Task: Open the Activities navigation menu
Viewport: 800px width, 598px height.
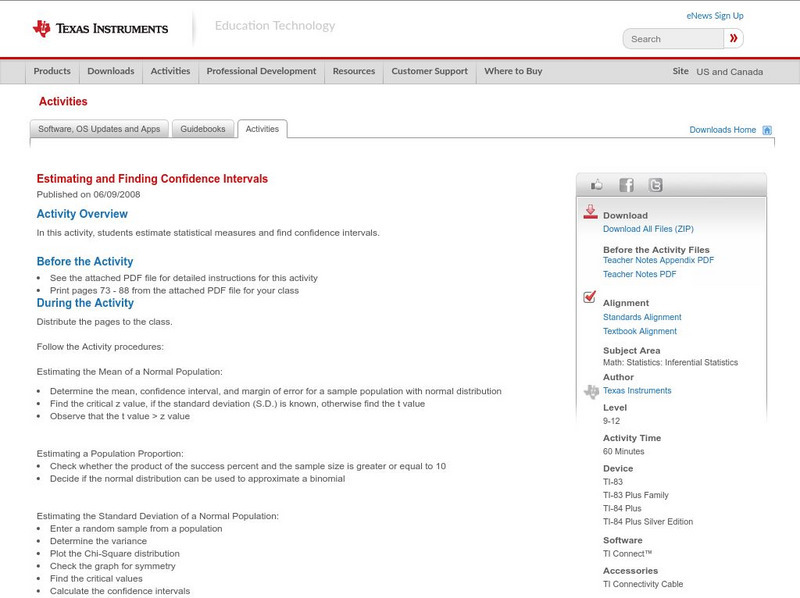Action: (170, 71)
